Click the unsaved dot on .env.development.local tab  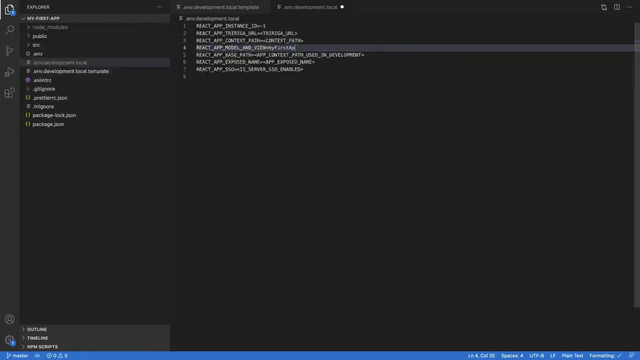342,7
